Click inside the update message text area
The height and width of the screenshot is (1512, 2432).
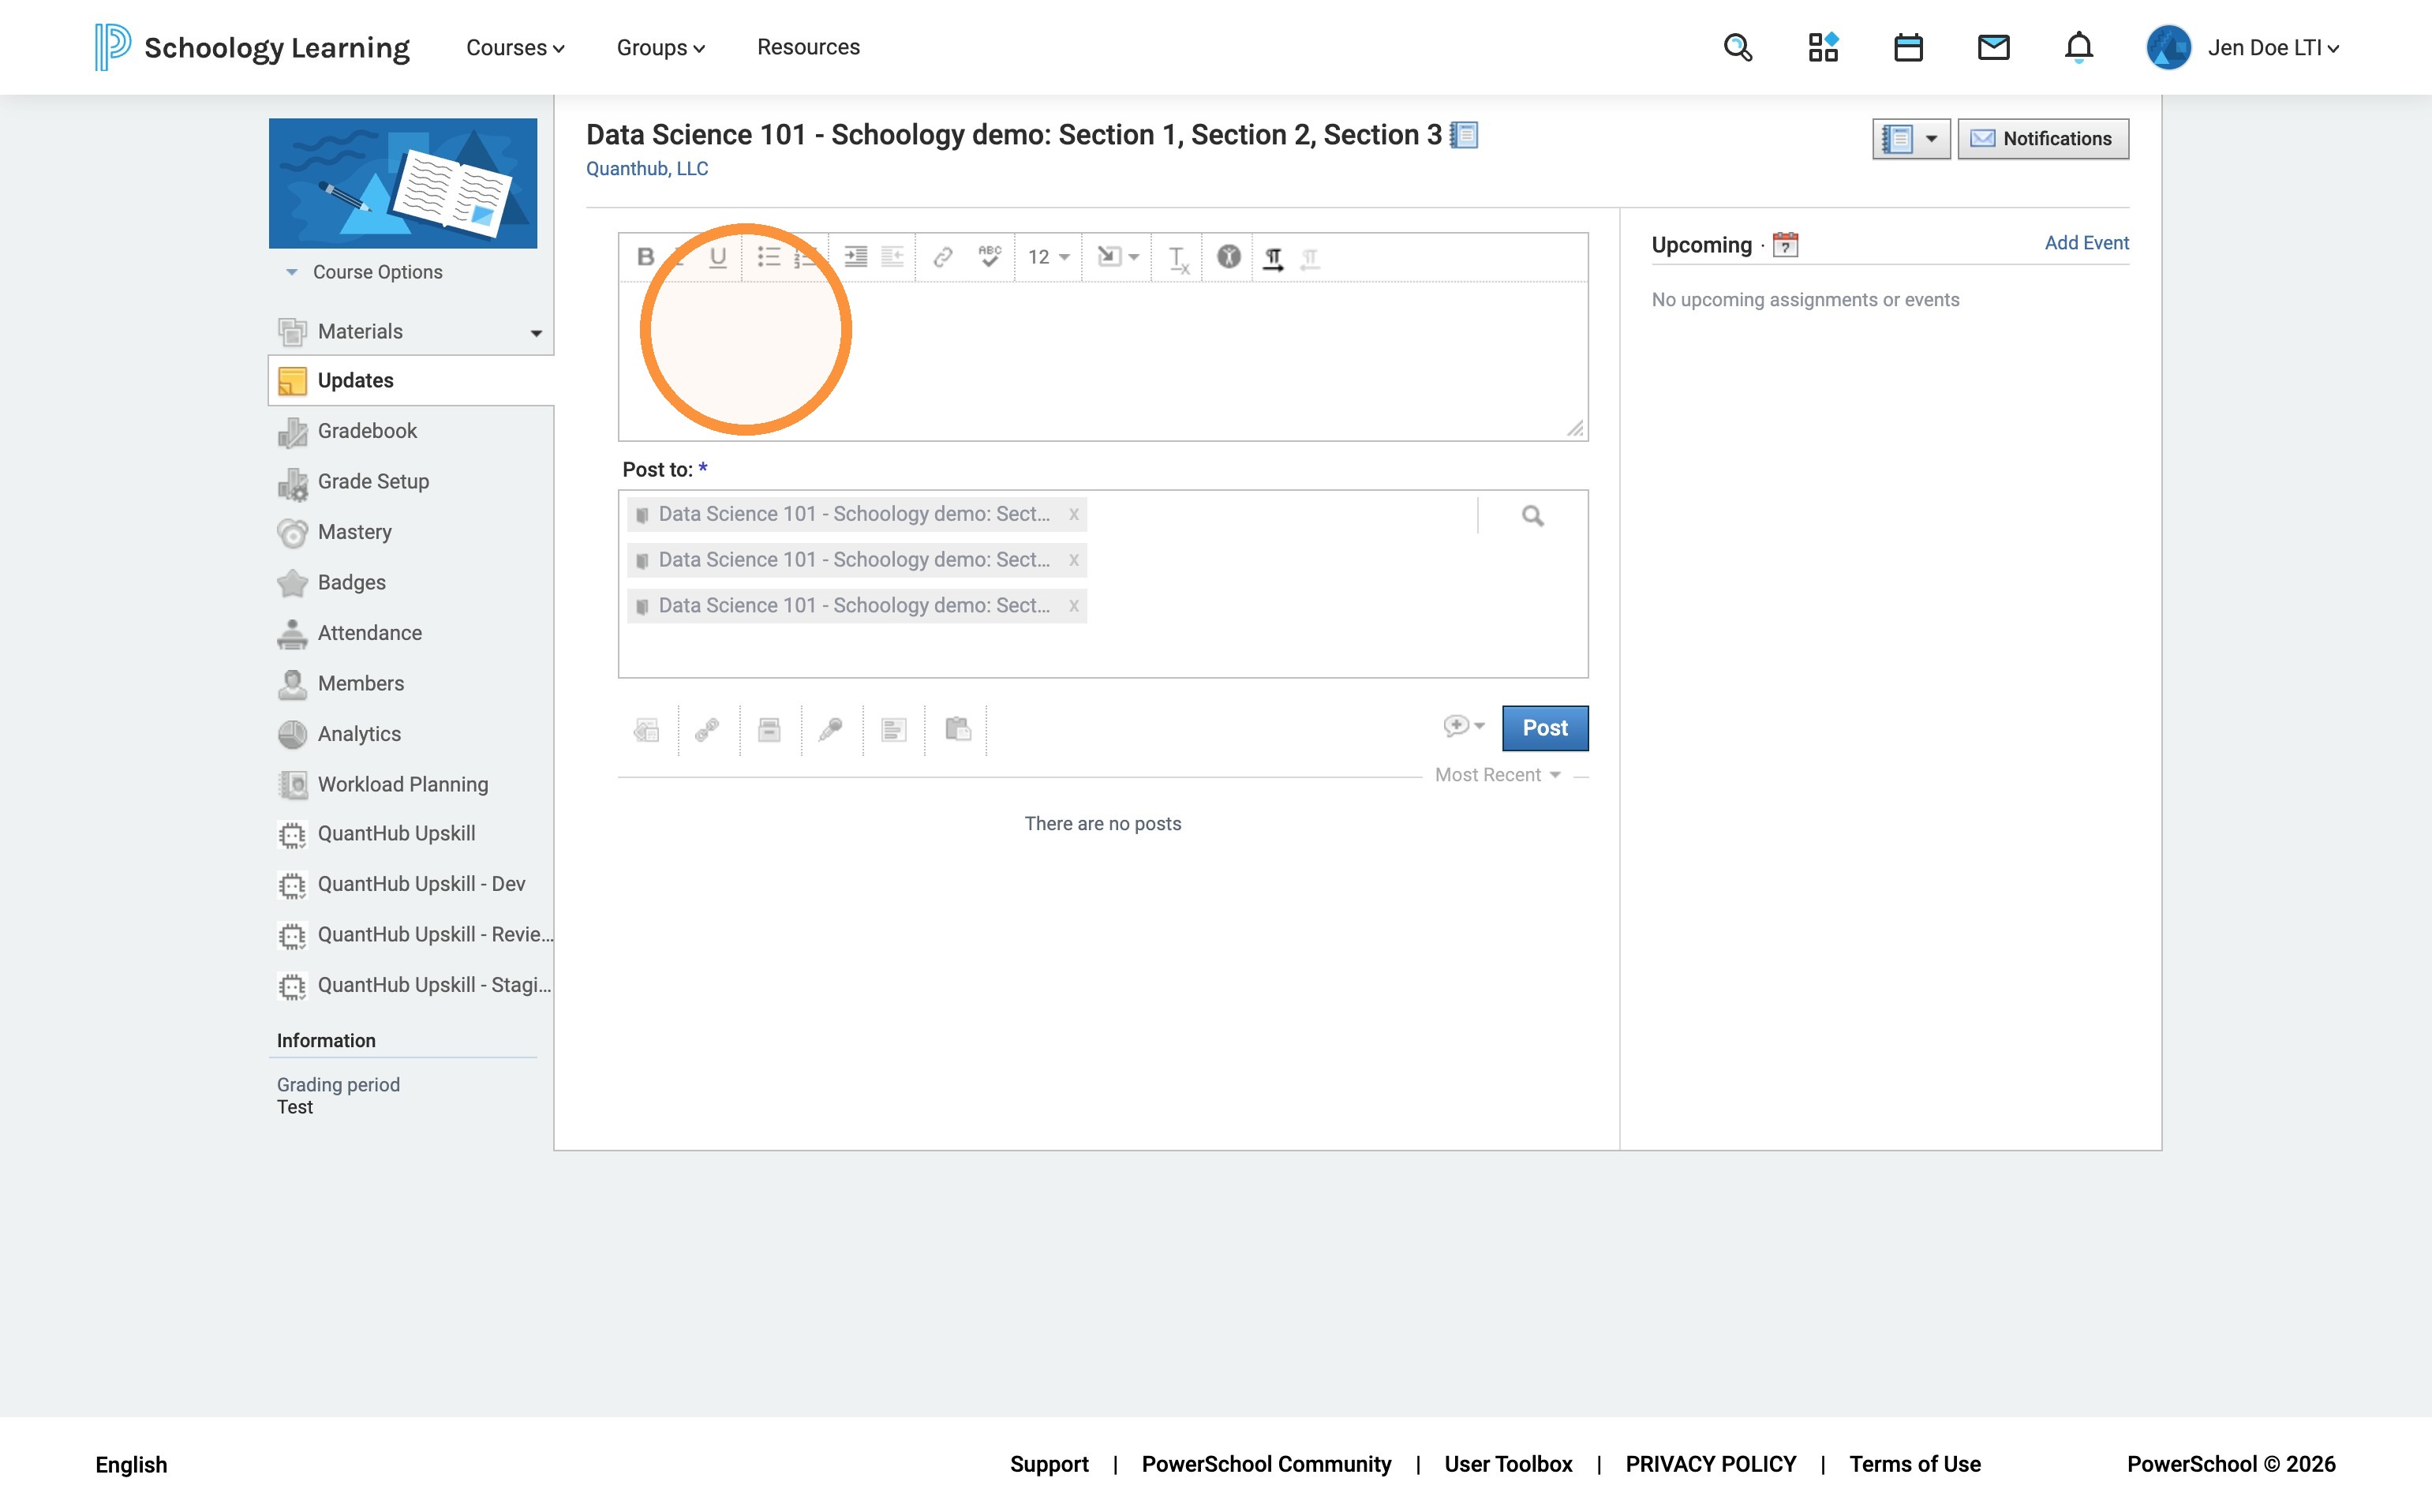tap(1103, 361)
